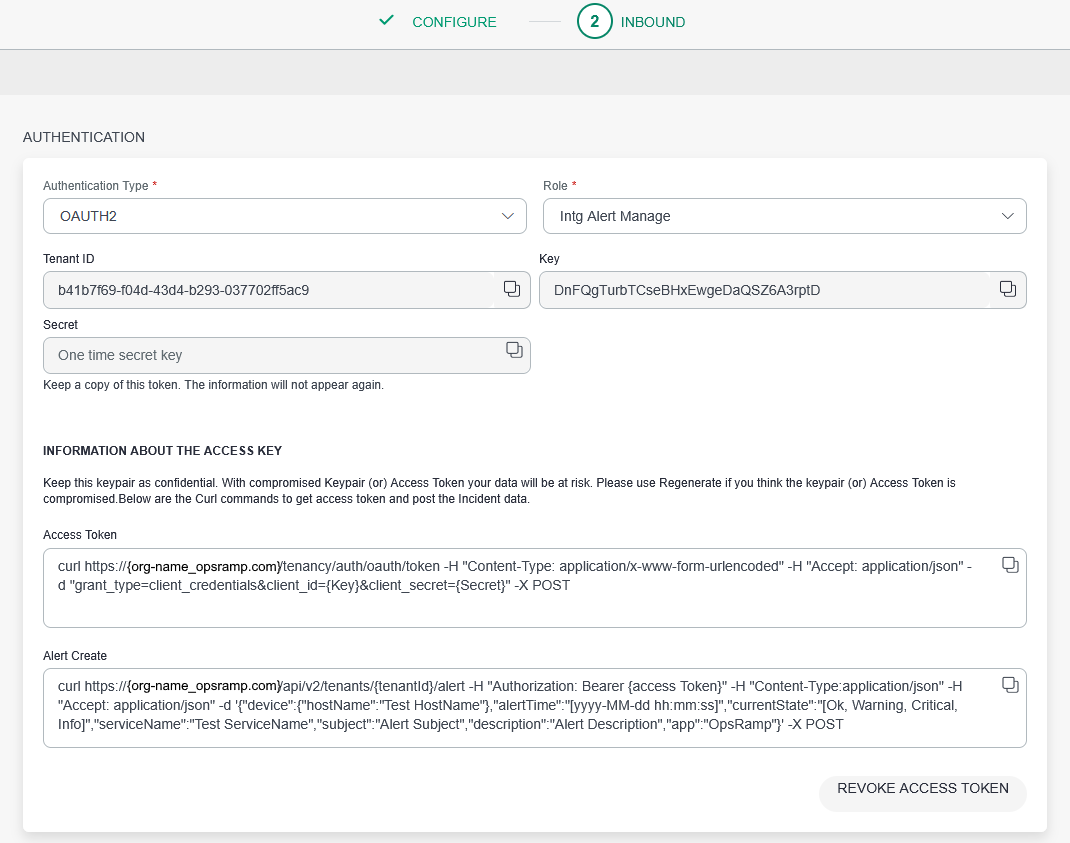
Task: Go to the INBOUND step
Action: [x=652, y=22]
